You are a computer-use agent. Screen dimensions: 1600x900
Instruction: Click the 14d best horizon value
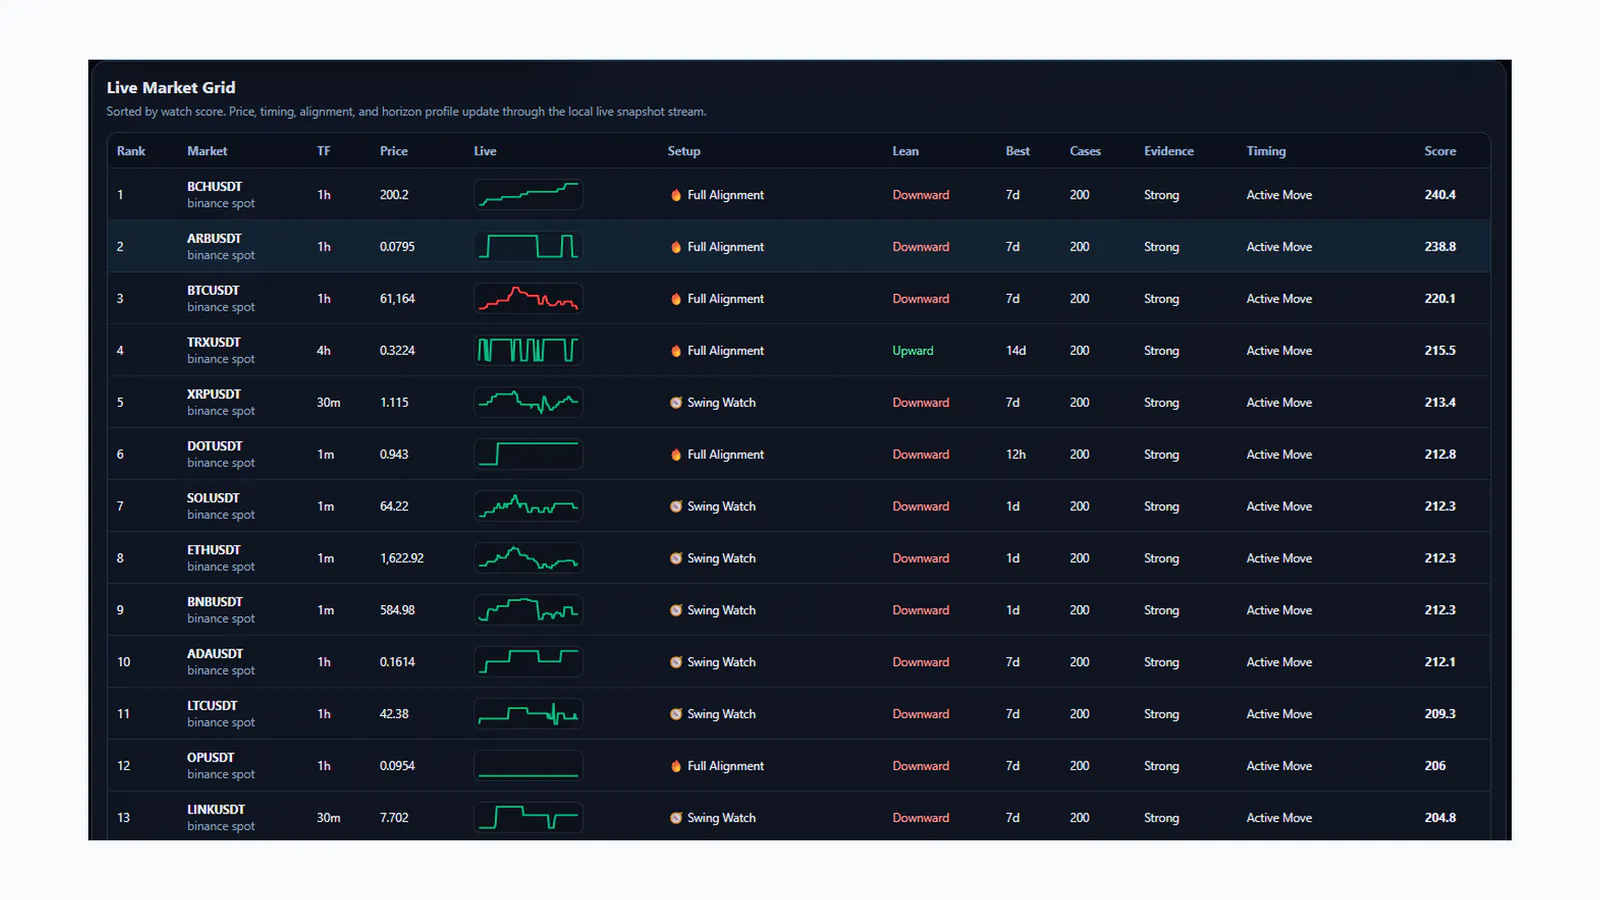pyautogui.click(x=1016, y=351)
